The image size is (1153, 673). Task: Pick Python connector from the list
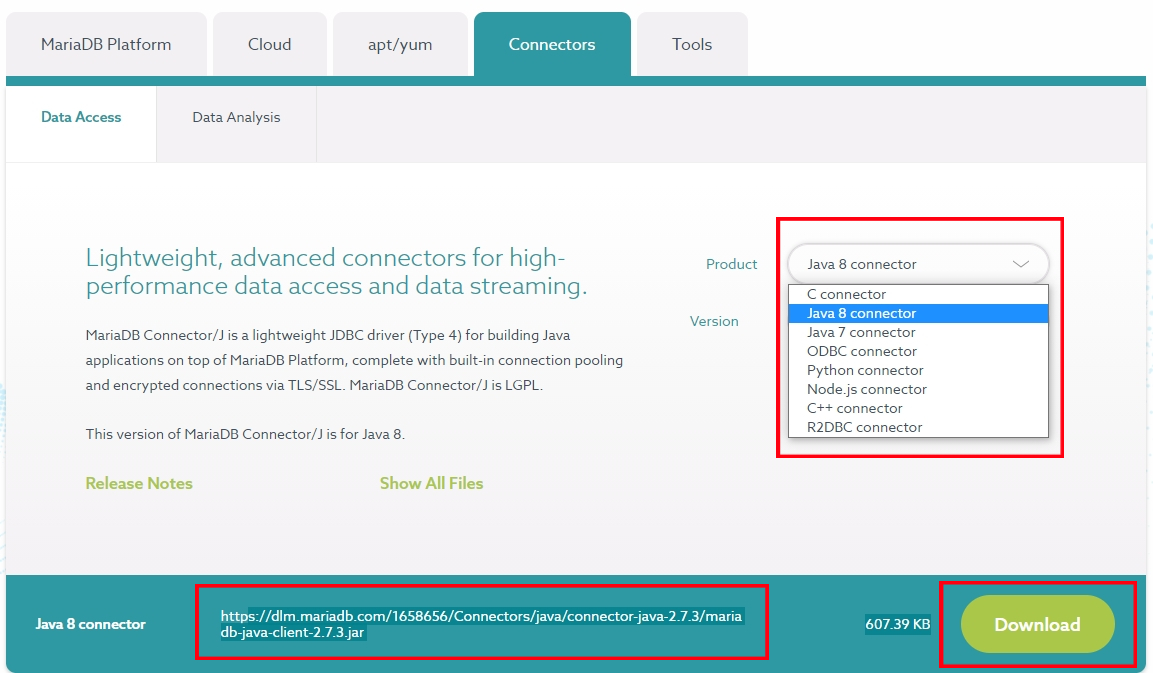tap(918, 371)
